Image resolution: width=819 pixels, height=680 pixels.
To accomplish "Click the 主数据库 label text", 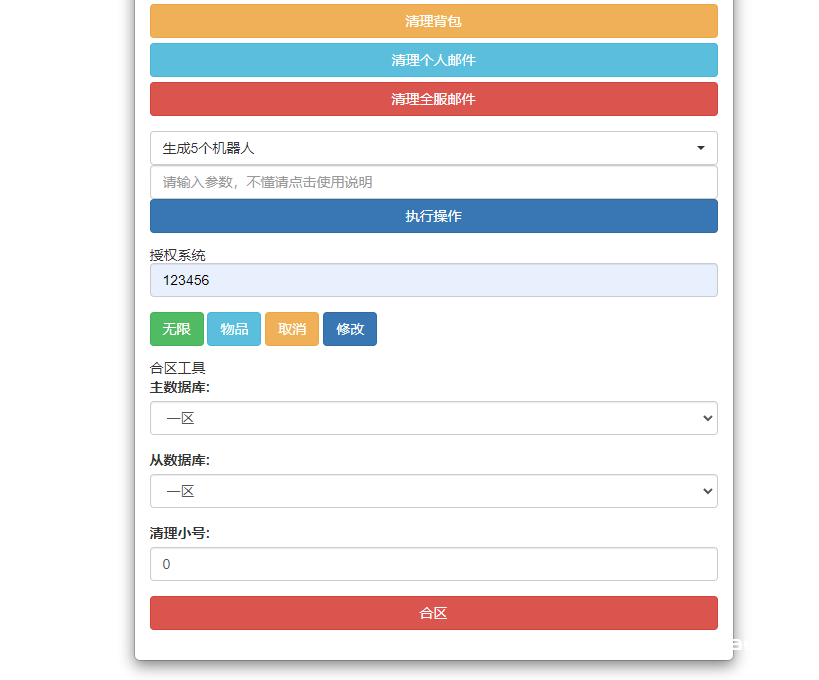I will [x=180, y=387].
